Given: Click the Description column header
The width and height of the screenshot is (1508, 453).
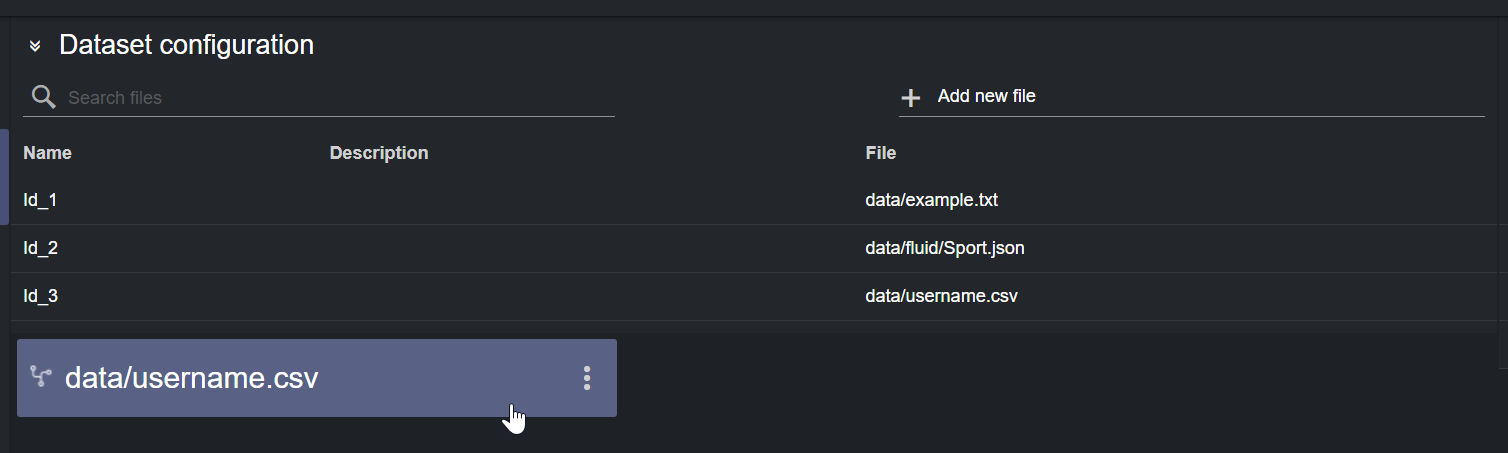Looking at the screenshot, I should 378,153.
